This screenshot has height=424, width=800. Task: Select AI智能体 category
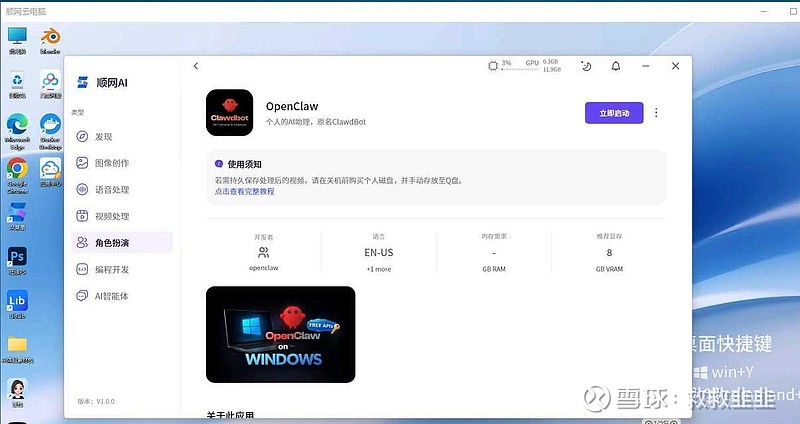(x=122, y=296)
